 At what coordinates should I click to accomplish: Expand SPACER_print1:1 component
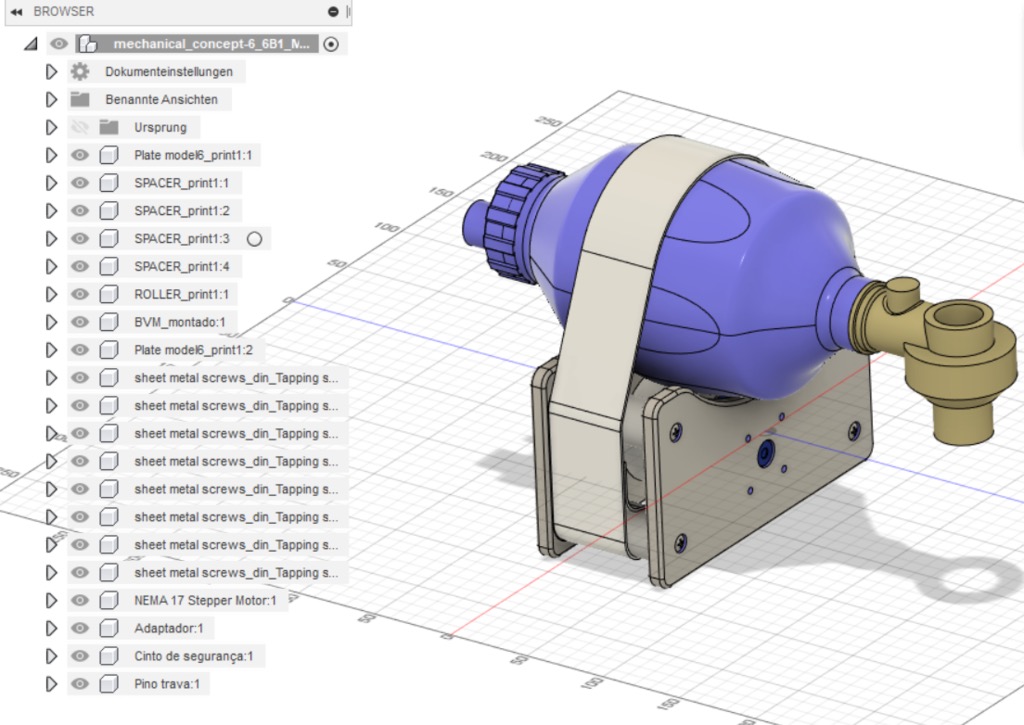click(52, 183)
